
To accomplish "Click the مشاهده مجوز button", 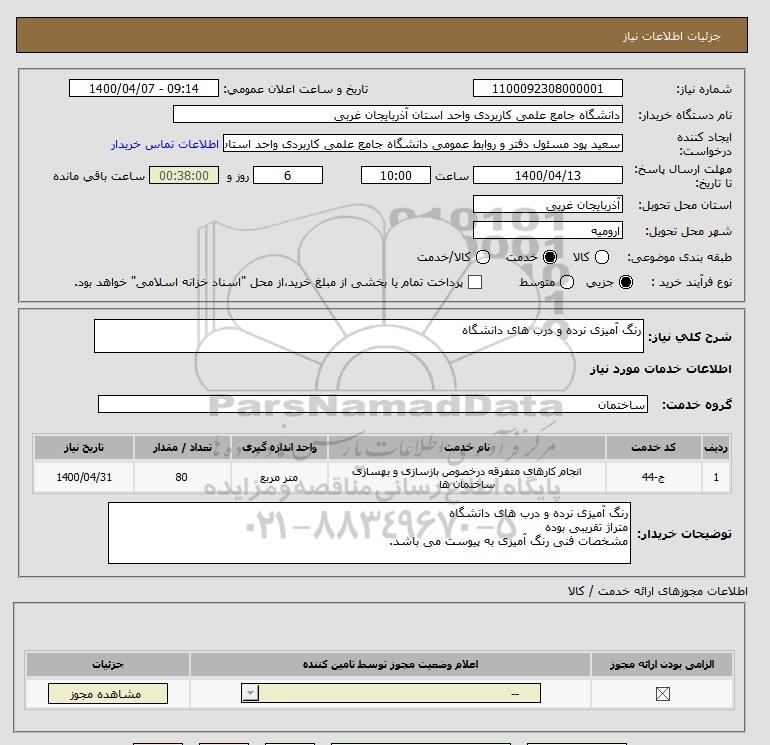I will click(x=108, y=693).
